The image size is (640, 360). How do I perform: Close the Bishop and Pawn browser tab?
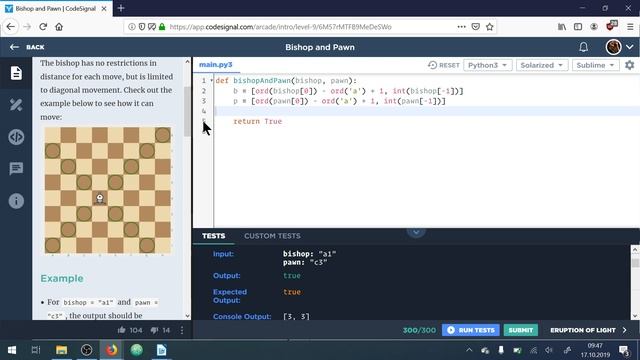point(104,8)
